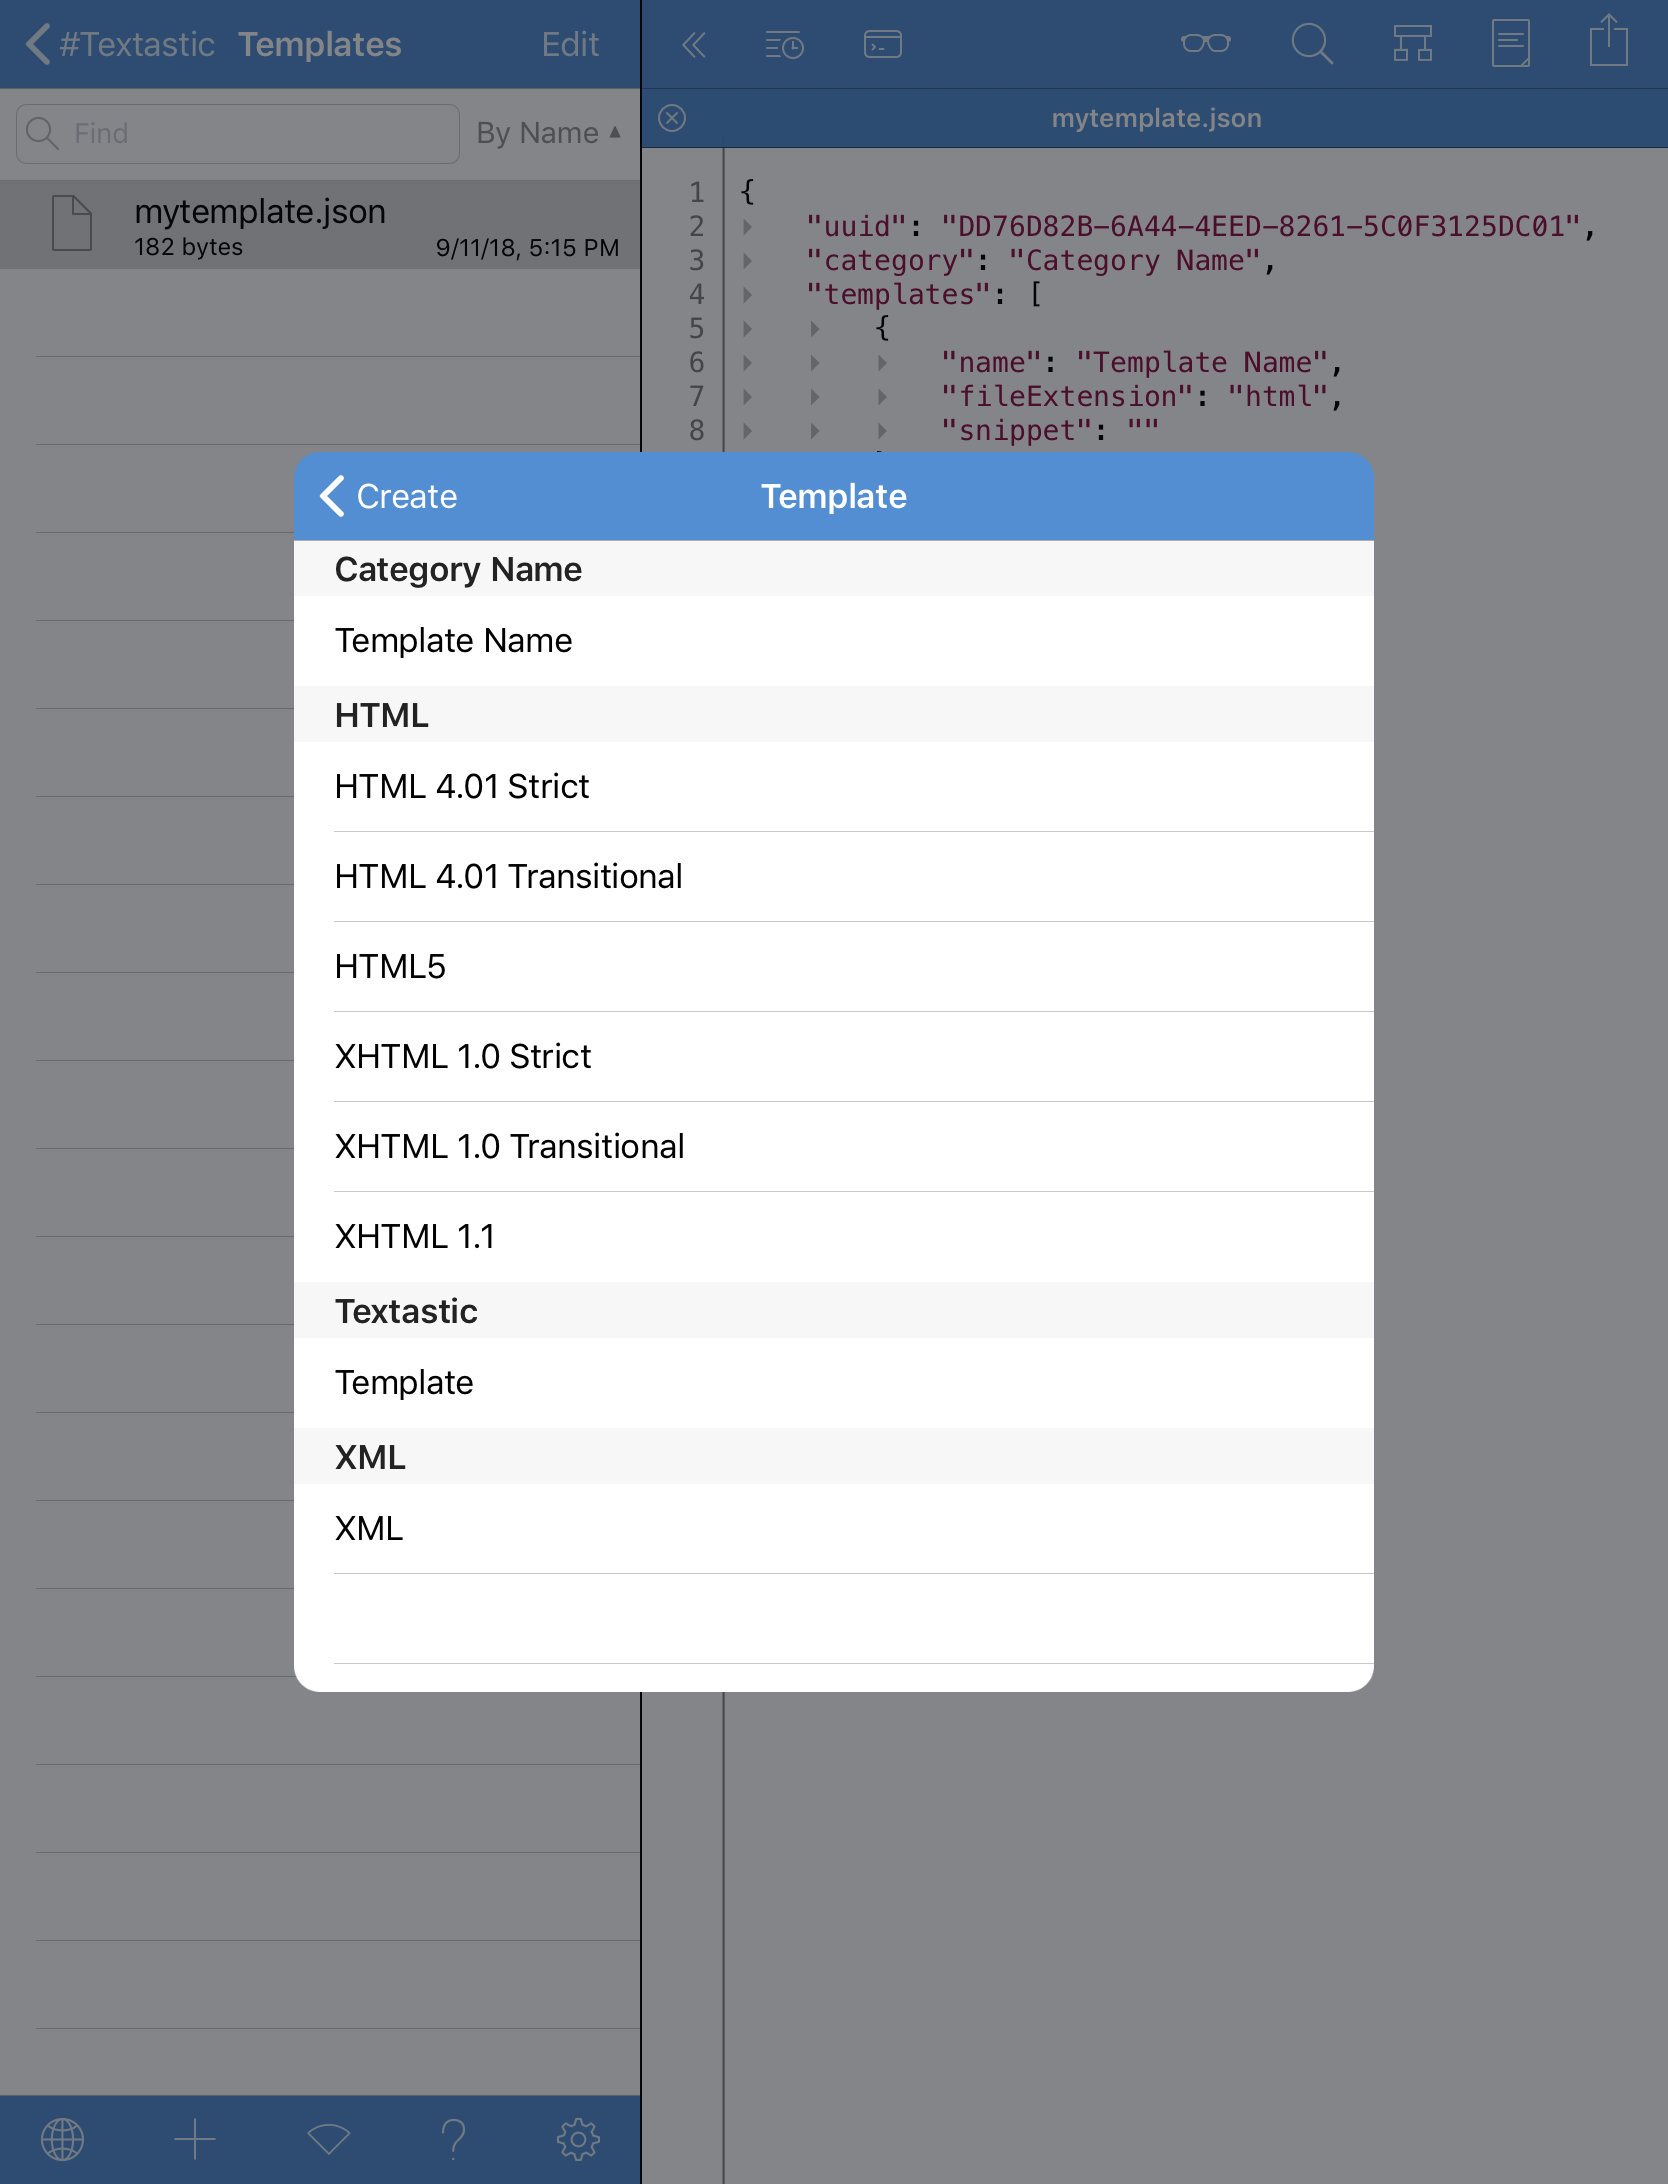This screenshot has height=2184, width=1668.
Task: Click the "Template Name" string on line 6
Action: 1202,362
